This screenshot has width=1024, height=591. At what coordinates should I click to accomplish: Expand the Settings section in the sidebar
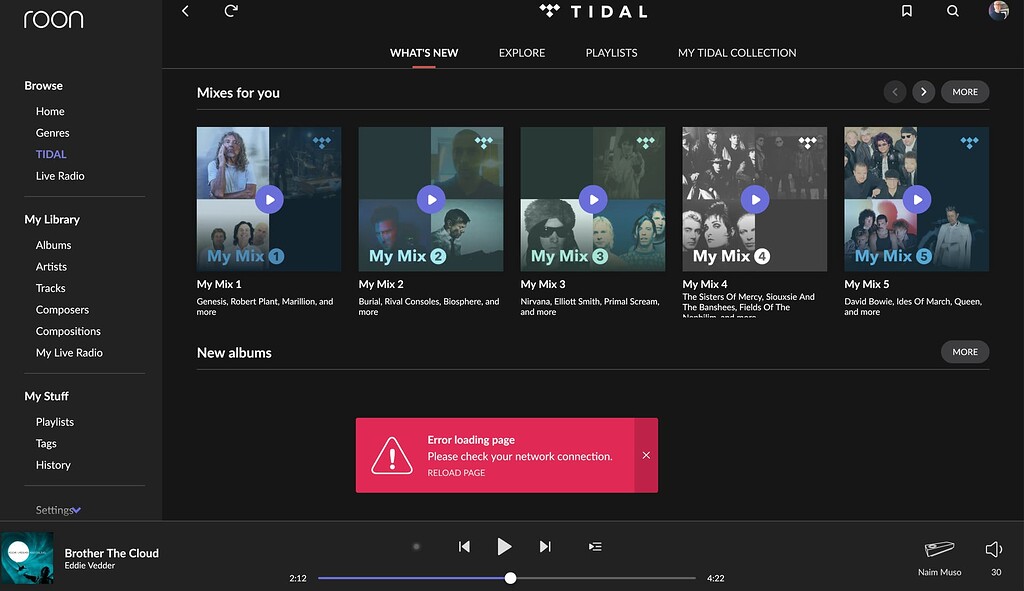(57, 509)
